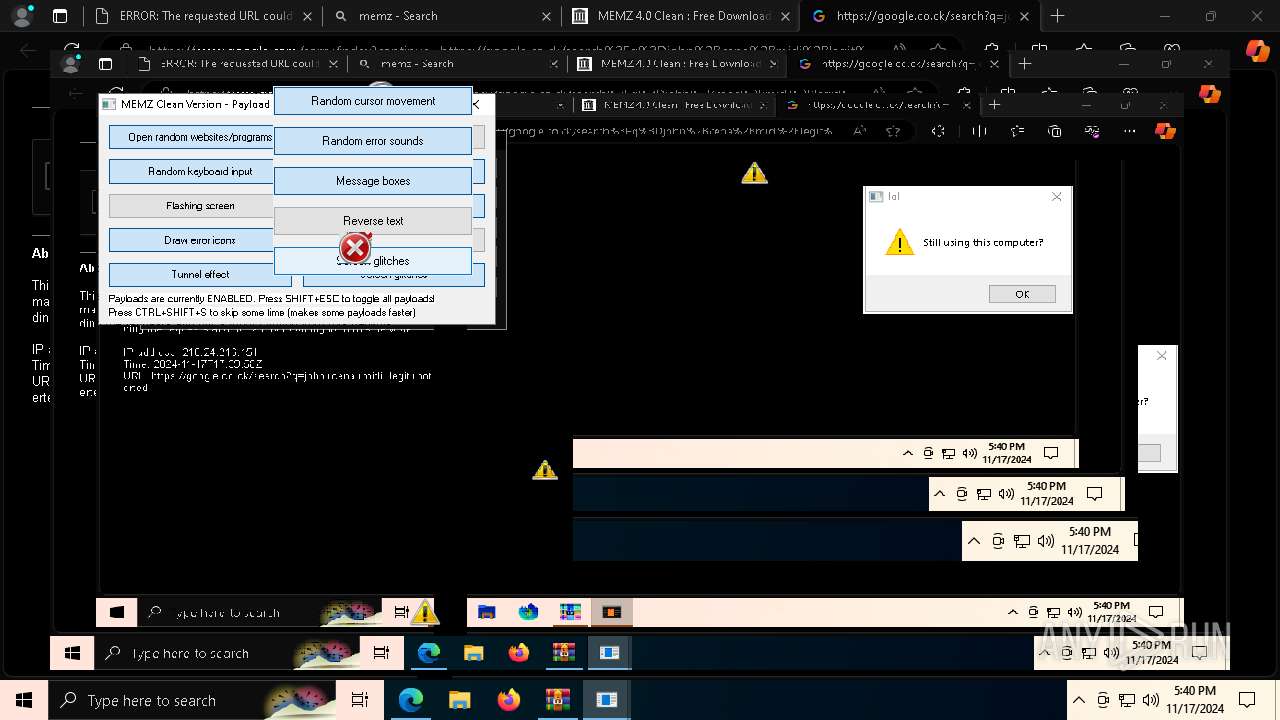Click Read aloud icon in innermost browser toolbar

tap(858, 131)
